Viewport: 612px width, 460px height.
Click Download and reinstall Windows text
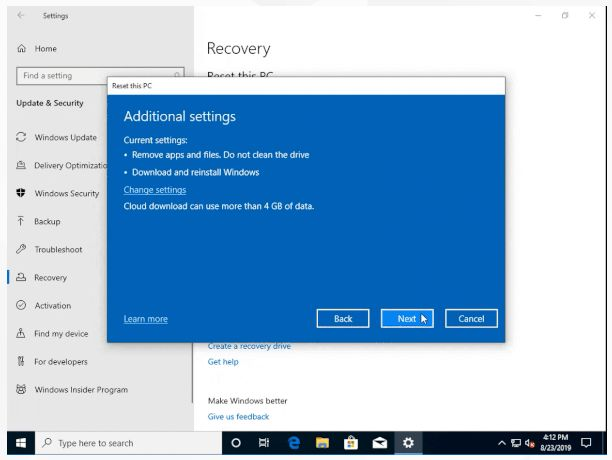(196, 172)
